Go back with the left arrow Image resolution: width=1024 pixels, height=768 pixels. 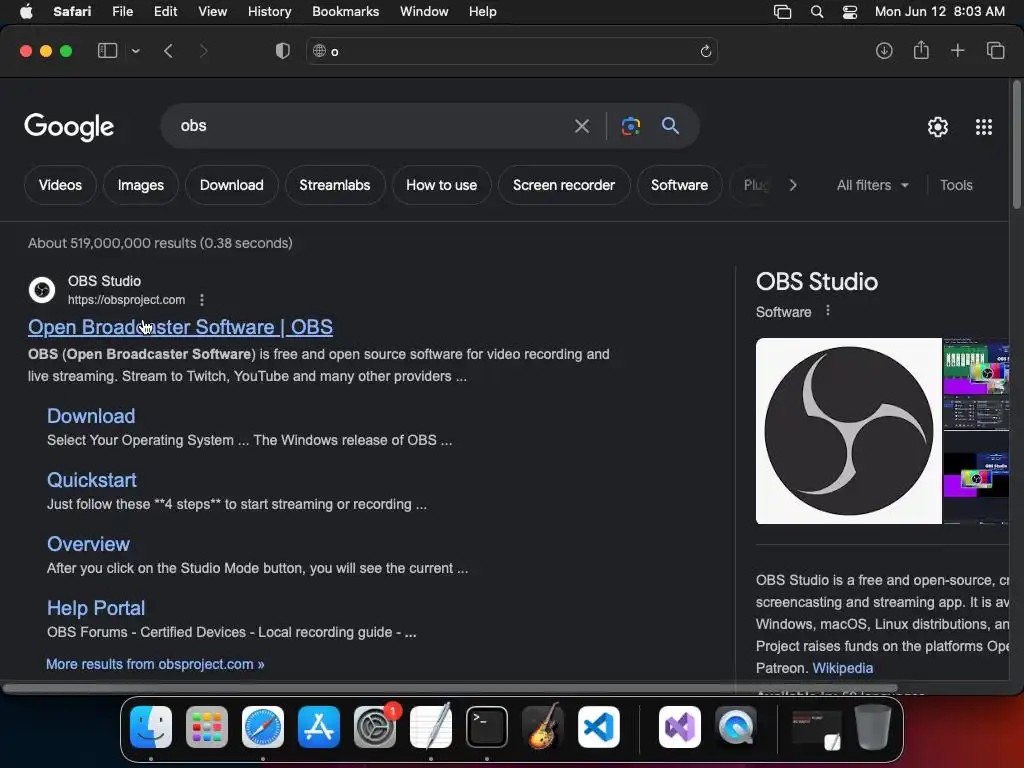coord(168,51)
